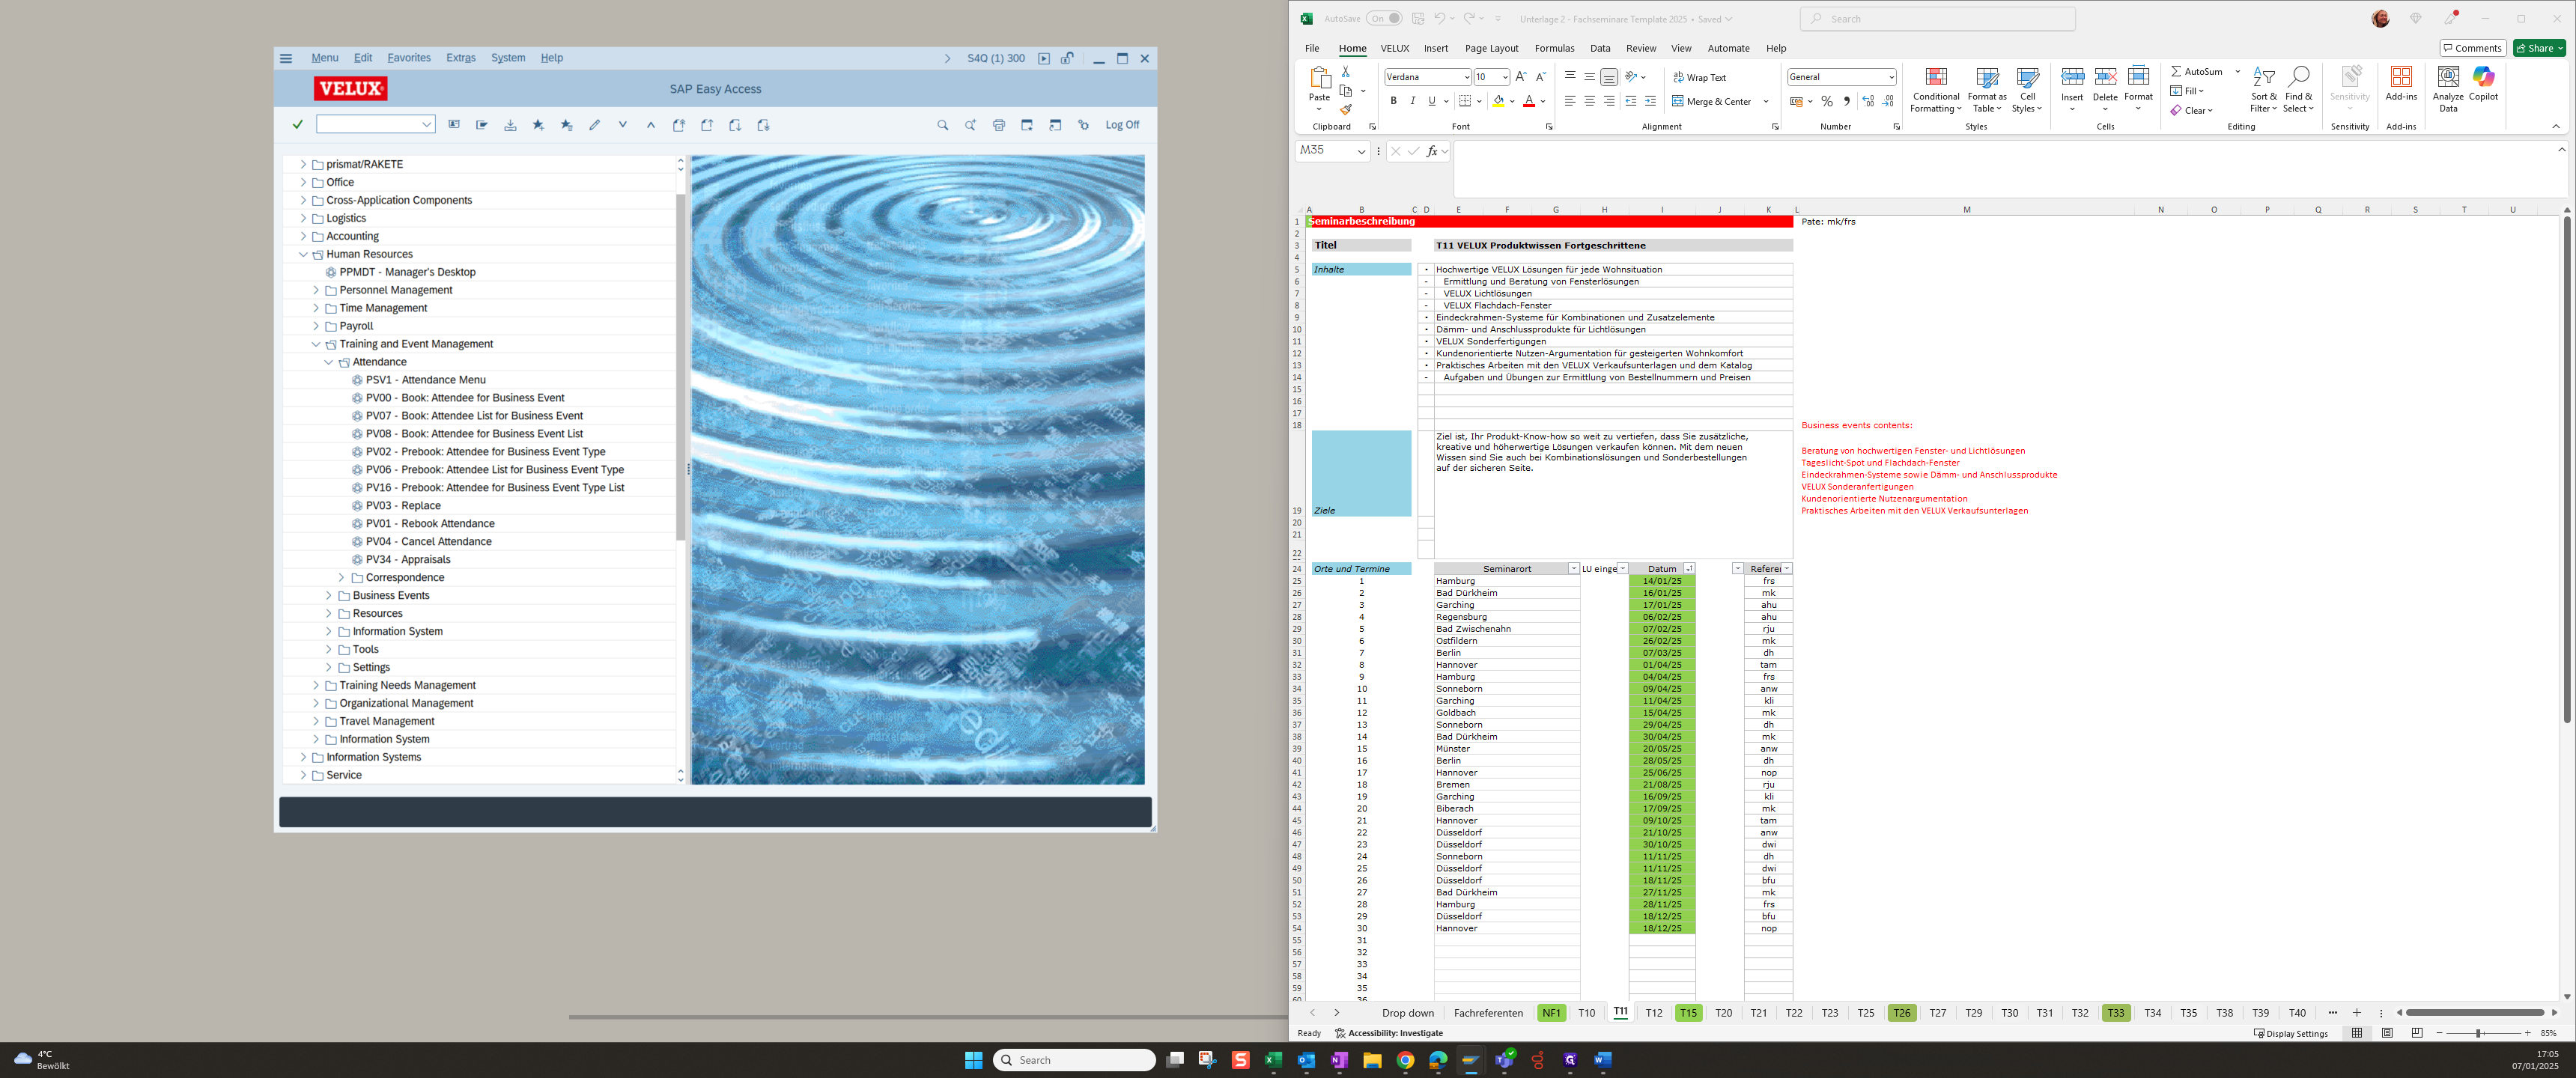Collapse Attendance folder in SAP tree
Image resolution: width=2576 pixels, height=1078 pixels.
click(x=329, y=362)
